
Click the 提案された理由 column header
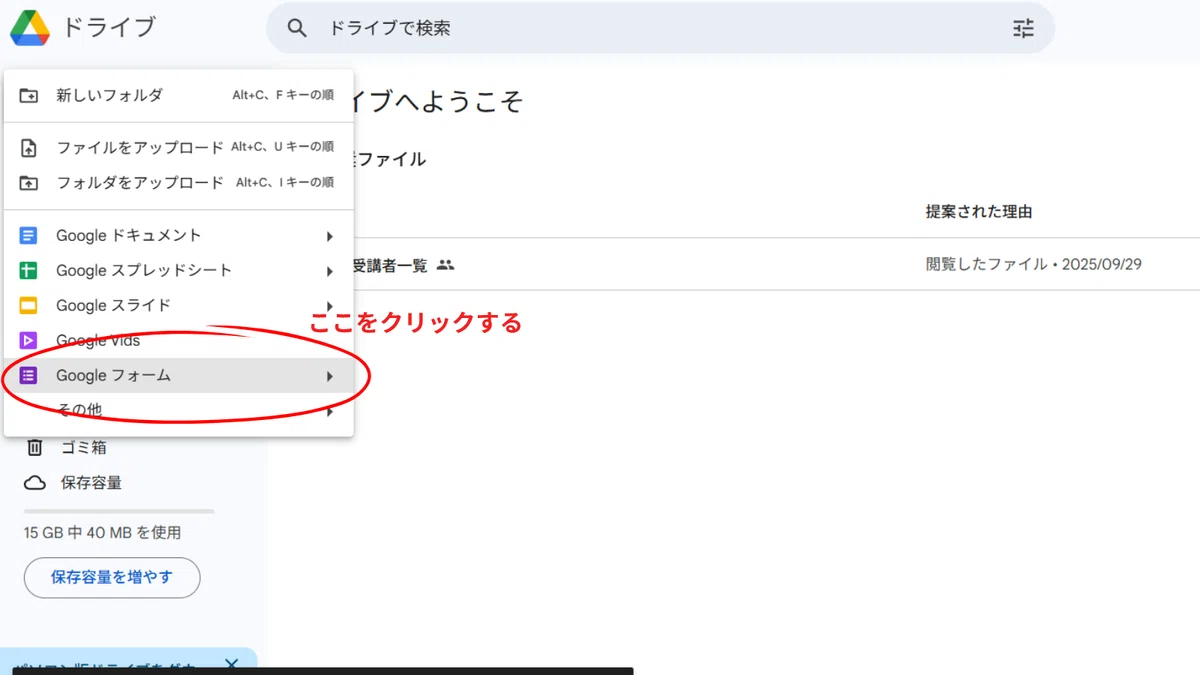979,212
